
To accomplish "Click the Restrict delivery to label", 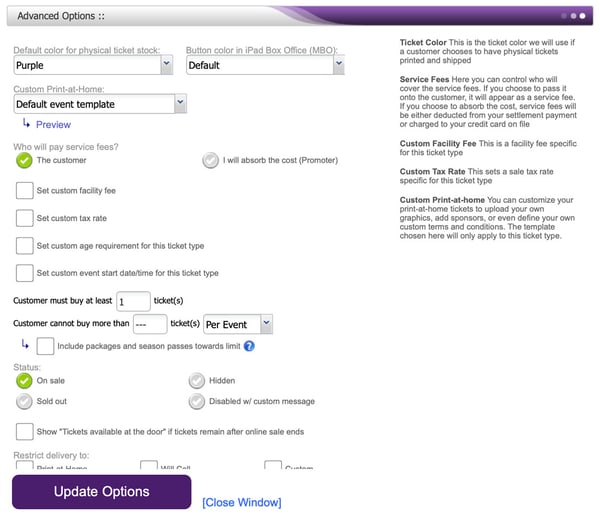I will tap(51, 455).
